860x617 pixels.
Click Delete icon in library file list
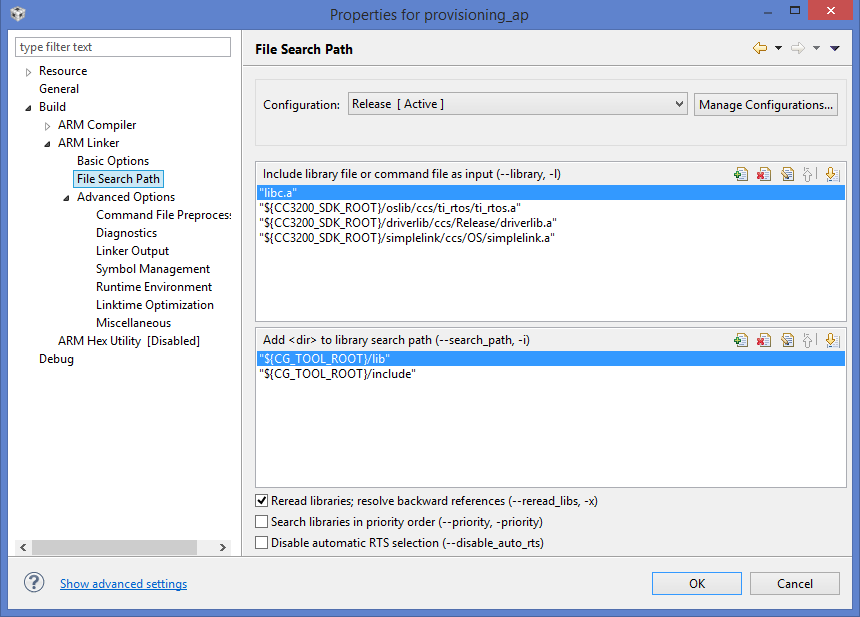pos(764,174)
